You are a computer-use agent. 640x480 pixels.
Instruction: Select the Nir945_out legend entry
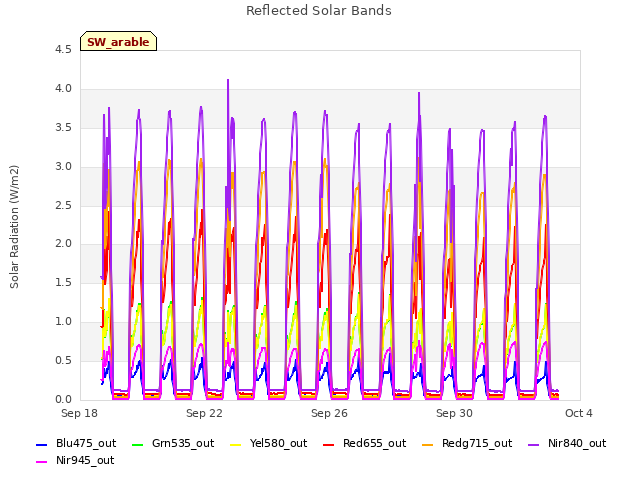coord(75,460)
